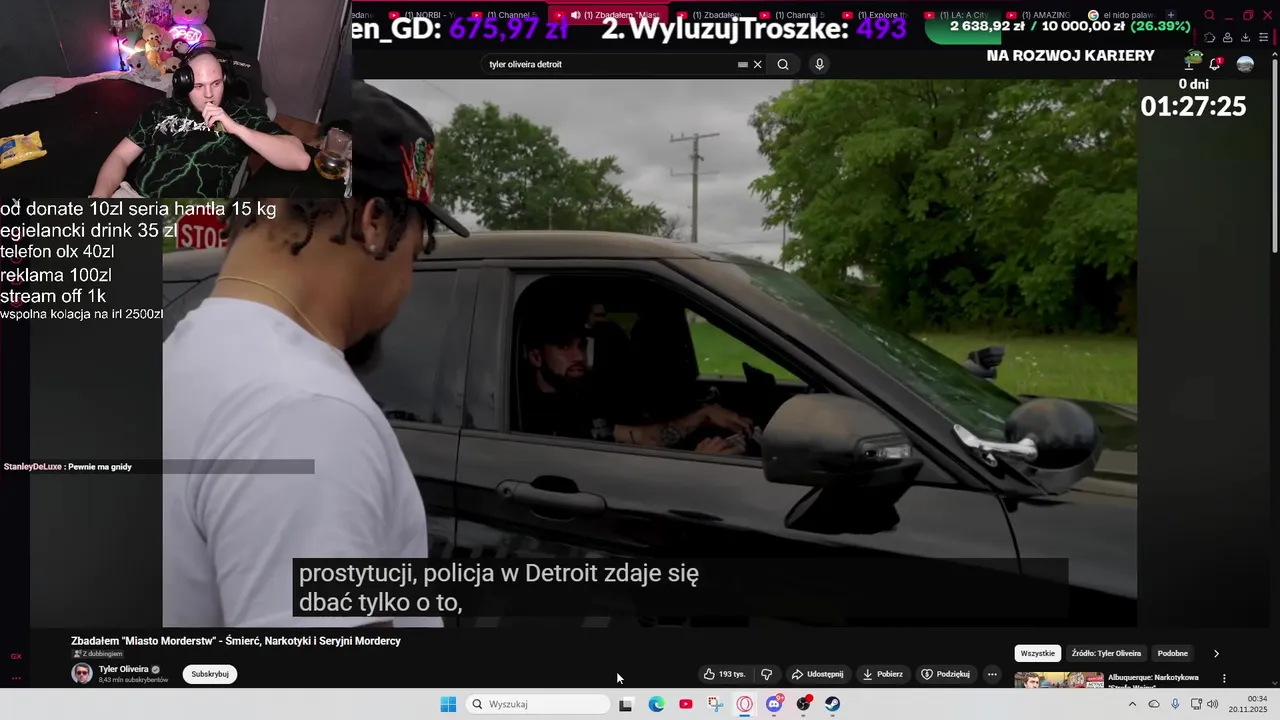Open OBS-like app icon left of Steam
The width and height of the screenshot is (1280, 720).
[x=803, y=704]
